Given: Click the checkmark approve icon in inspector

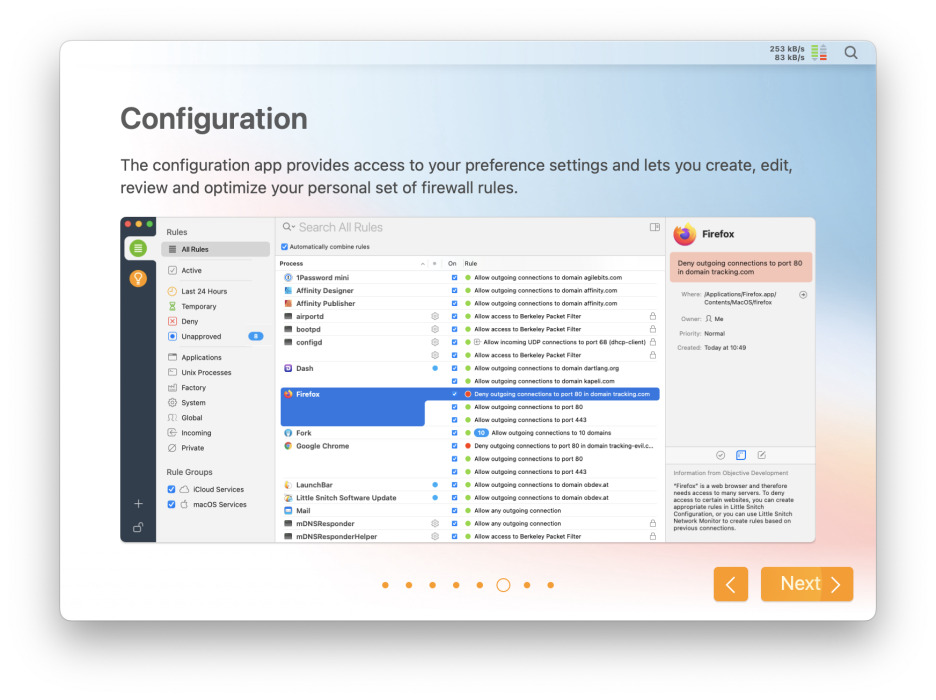Looking at the screenshot, I should click(721, 455).
